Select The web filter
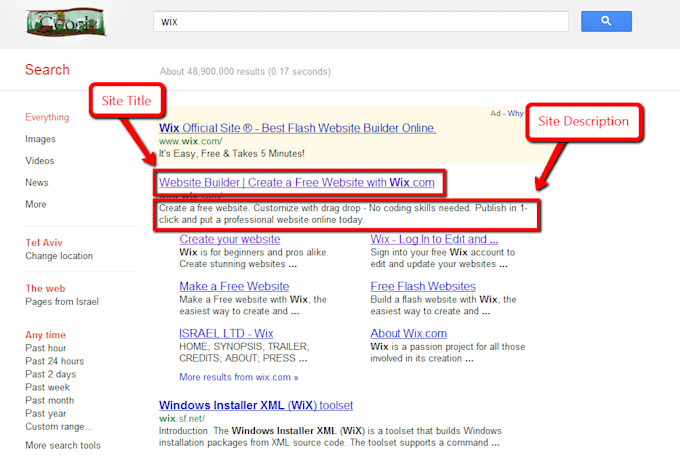This screenshot has width=680, height=461. click(45, 288)
